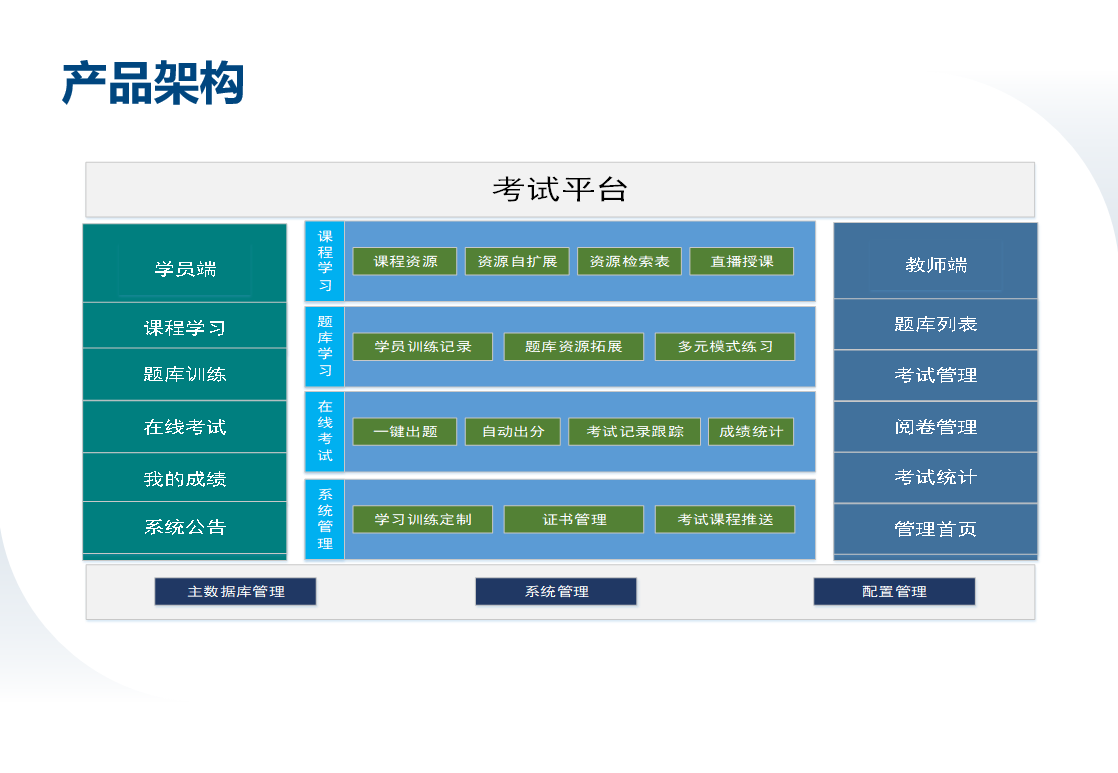Select 学员训练记录 box
Viewport: 1118px width, 773px height.
pos(423,347)
